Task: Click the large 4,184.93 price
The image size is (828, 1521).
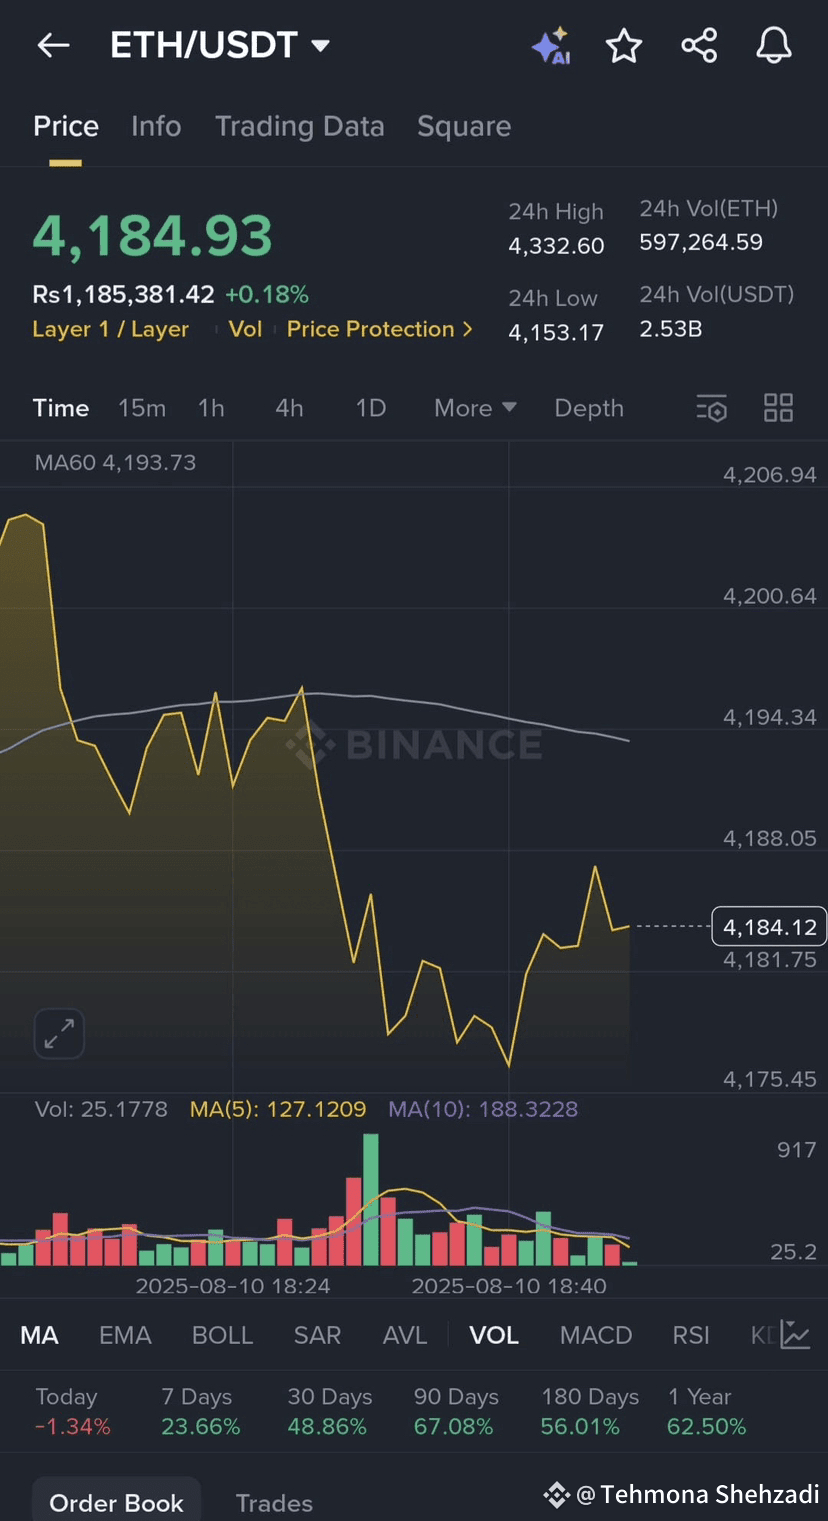Action: click(153, 236)
